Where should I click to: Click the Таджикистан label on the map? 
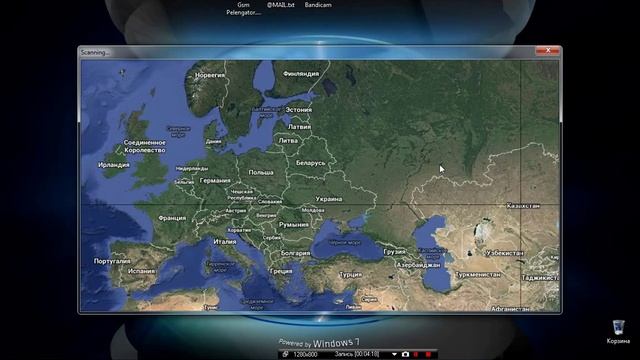pyautogui.click(x=540, y=278)
